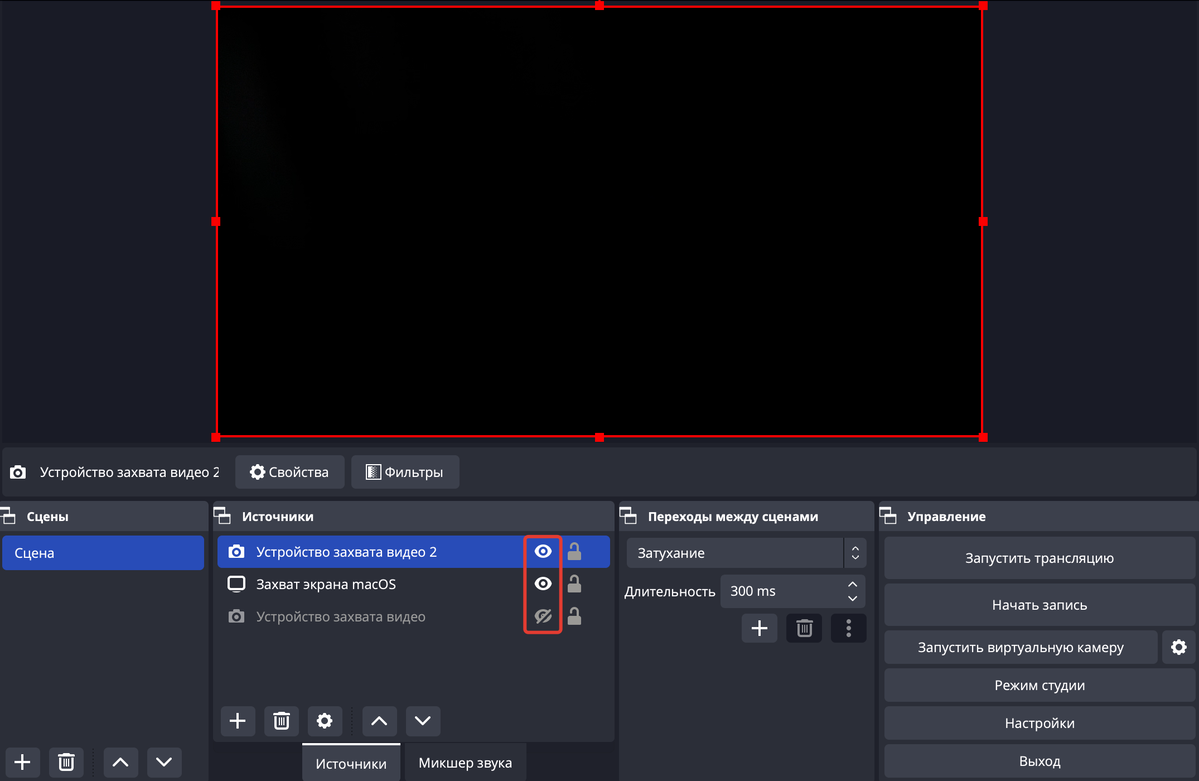Open transition options via the three-dot icon
The height and width of the screenshot is (781, 1199).
(848, 628)
